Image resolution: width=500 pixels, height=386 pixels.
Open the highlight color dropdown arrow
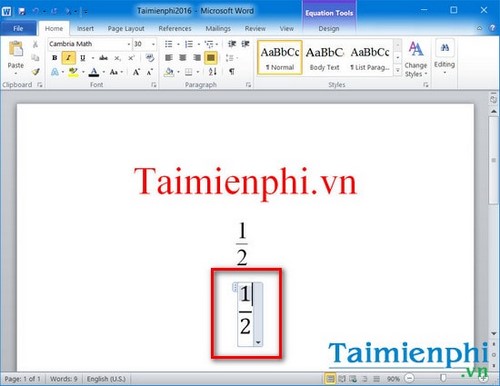coord(83,72)
